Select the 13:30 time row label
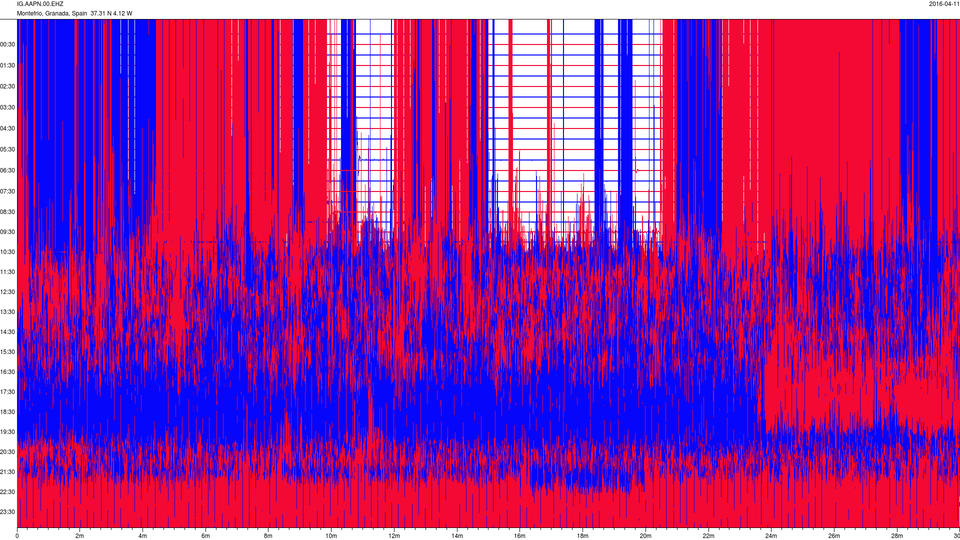Screen dimensions: 960x540 (7, 312)
